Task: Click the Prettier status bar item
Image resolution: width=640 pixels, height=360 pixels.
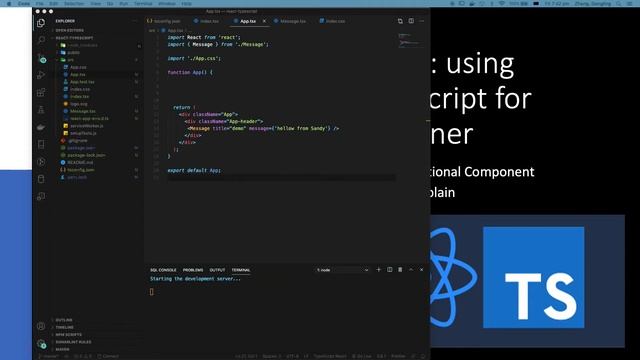Action: pyautogui.click(x=398, y=356)
